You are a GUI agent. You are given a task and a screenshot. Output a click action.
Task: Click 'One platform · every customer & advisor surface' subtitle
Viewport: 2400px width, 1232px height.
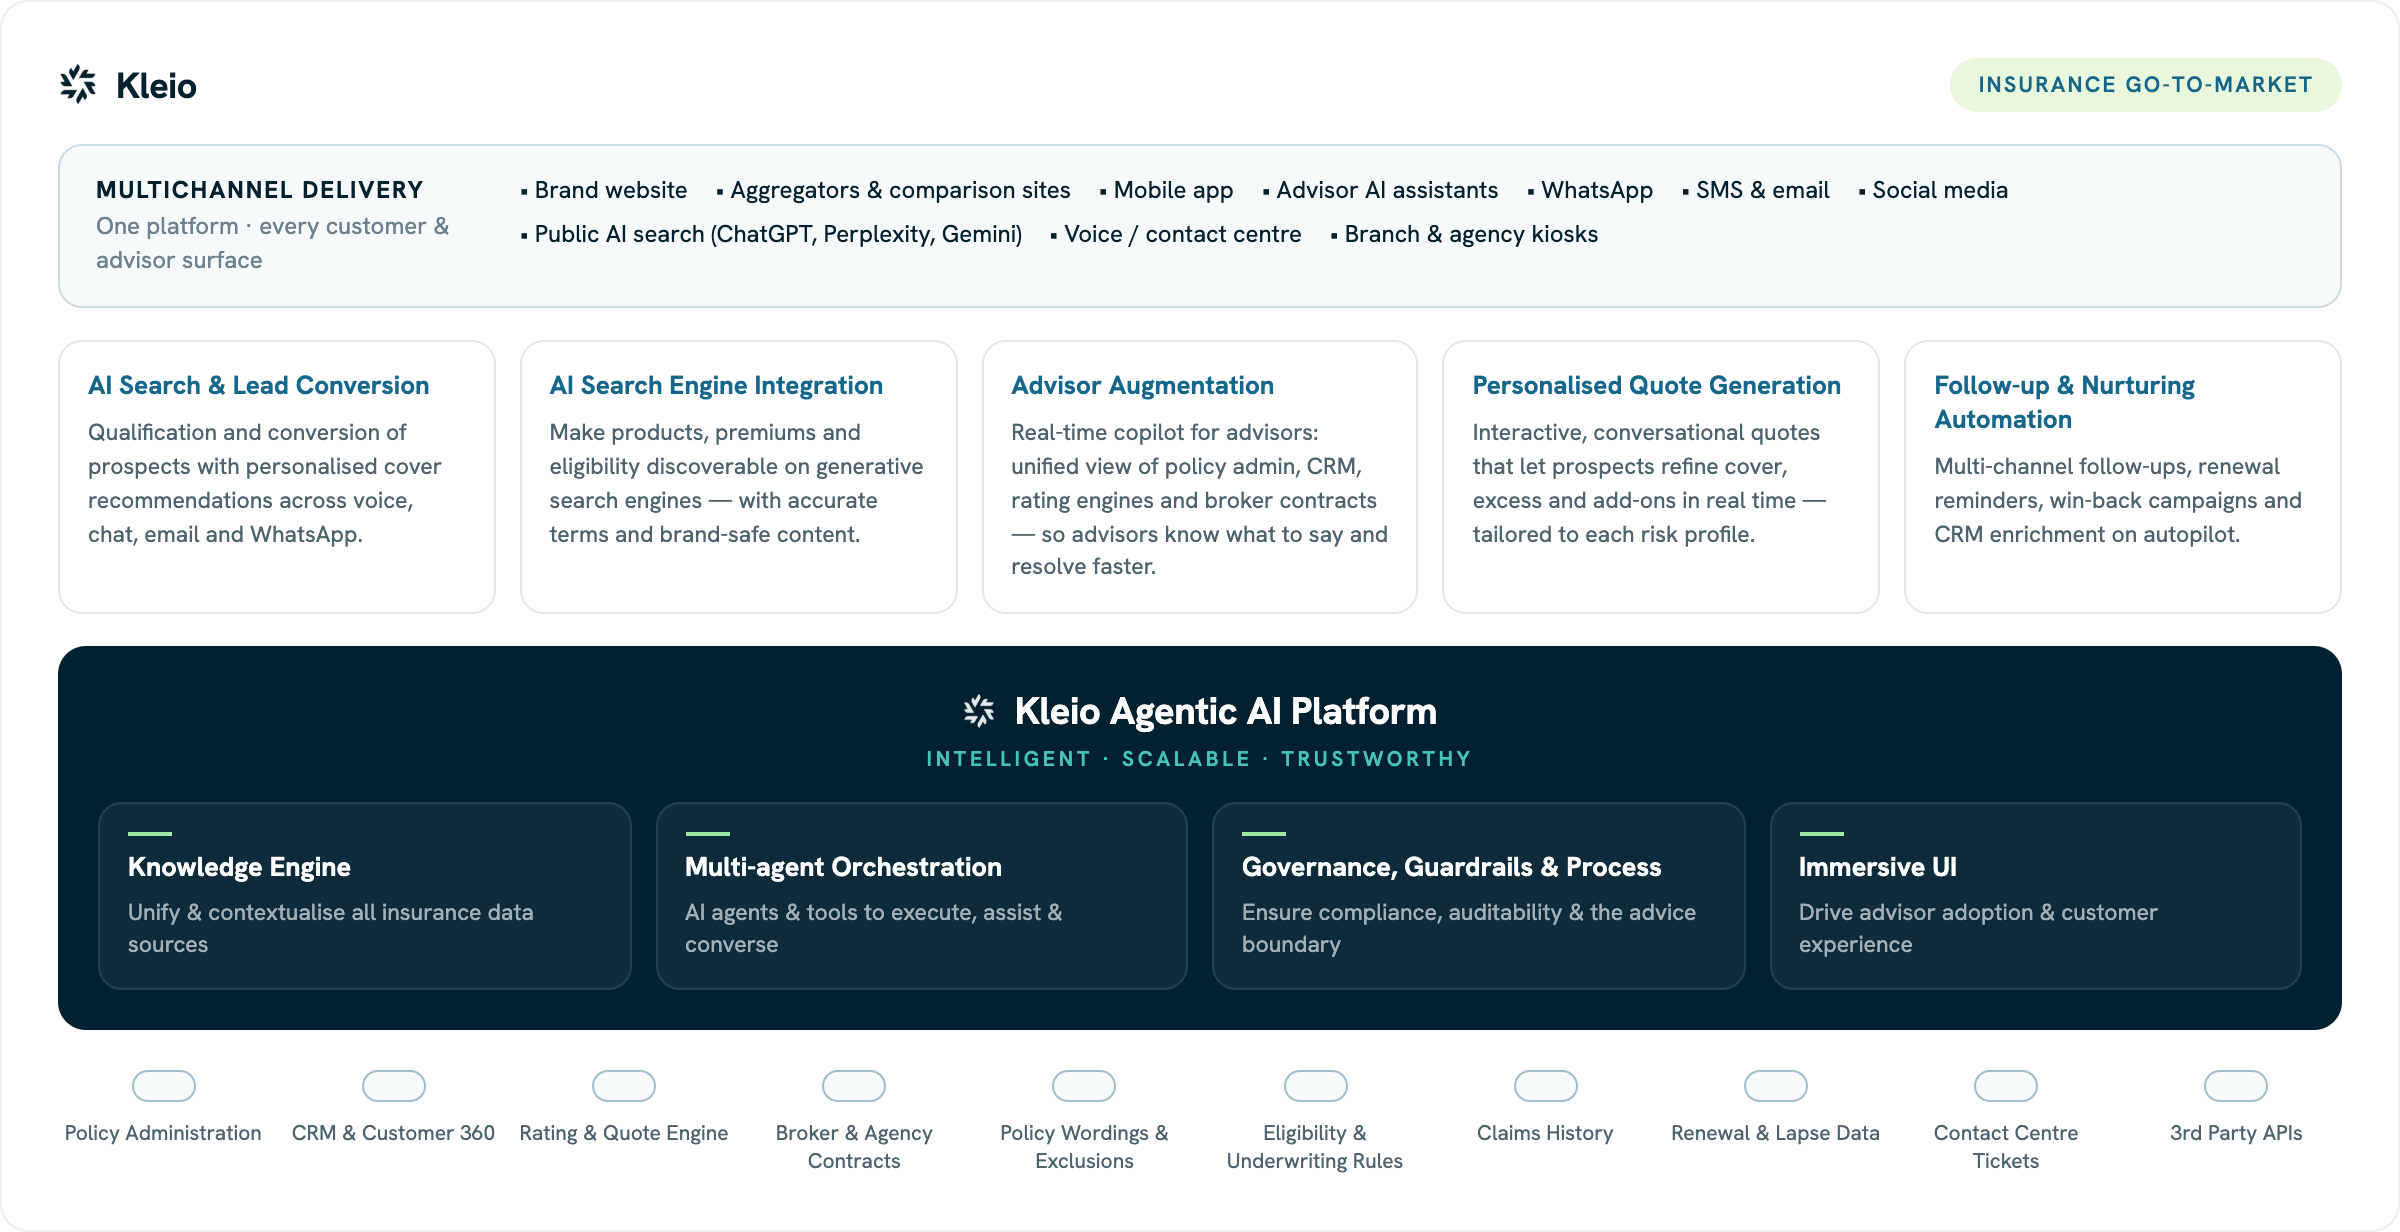point(272,243)
